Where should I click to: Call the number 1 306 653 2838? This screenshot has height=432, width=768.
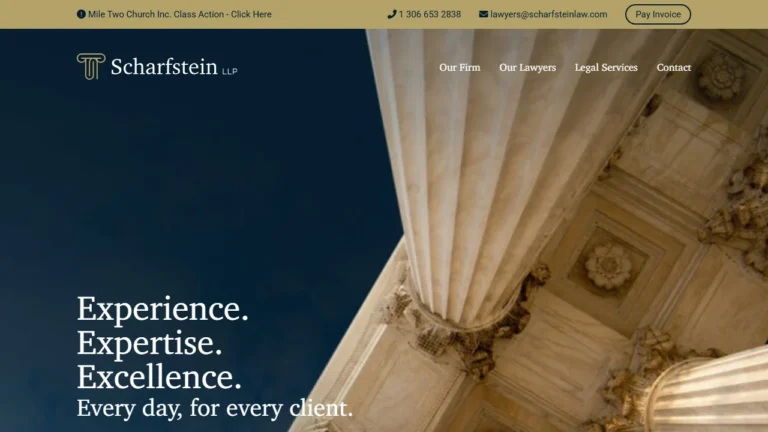(430, 14)
